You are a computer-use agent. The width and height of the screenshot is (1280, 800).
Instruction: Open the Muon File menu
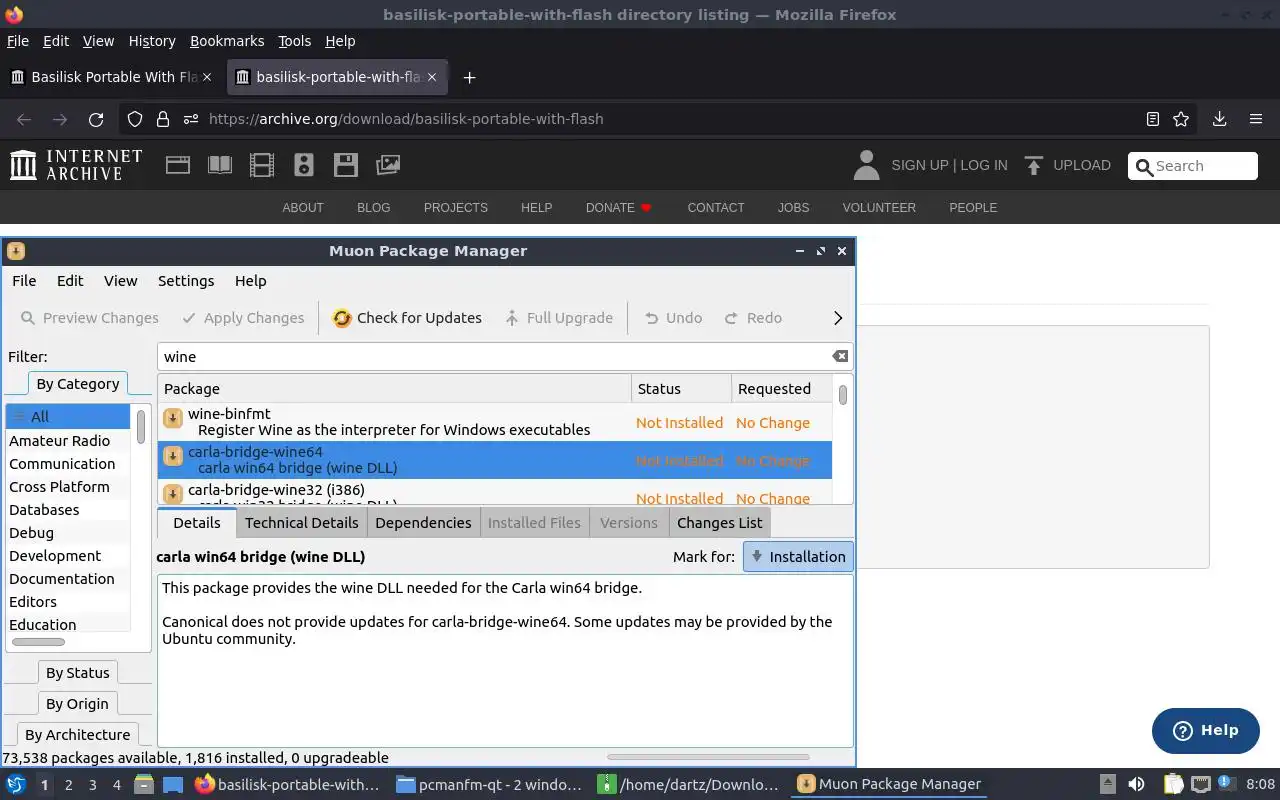(x=24, y=281)
